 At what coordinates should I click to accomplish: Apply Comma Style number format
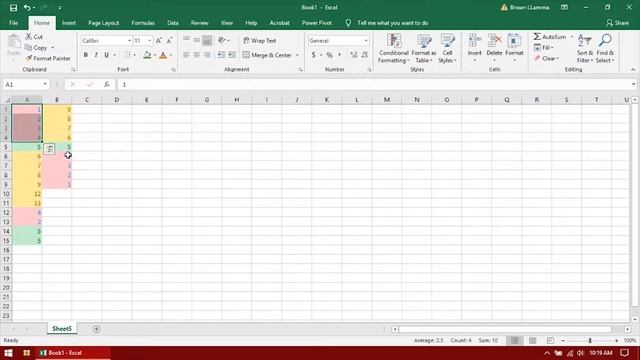click(339, 55)
